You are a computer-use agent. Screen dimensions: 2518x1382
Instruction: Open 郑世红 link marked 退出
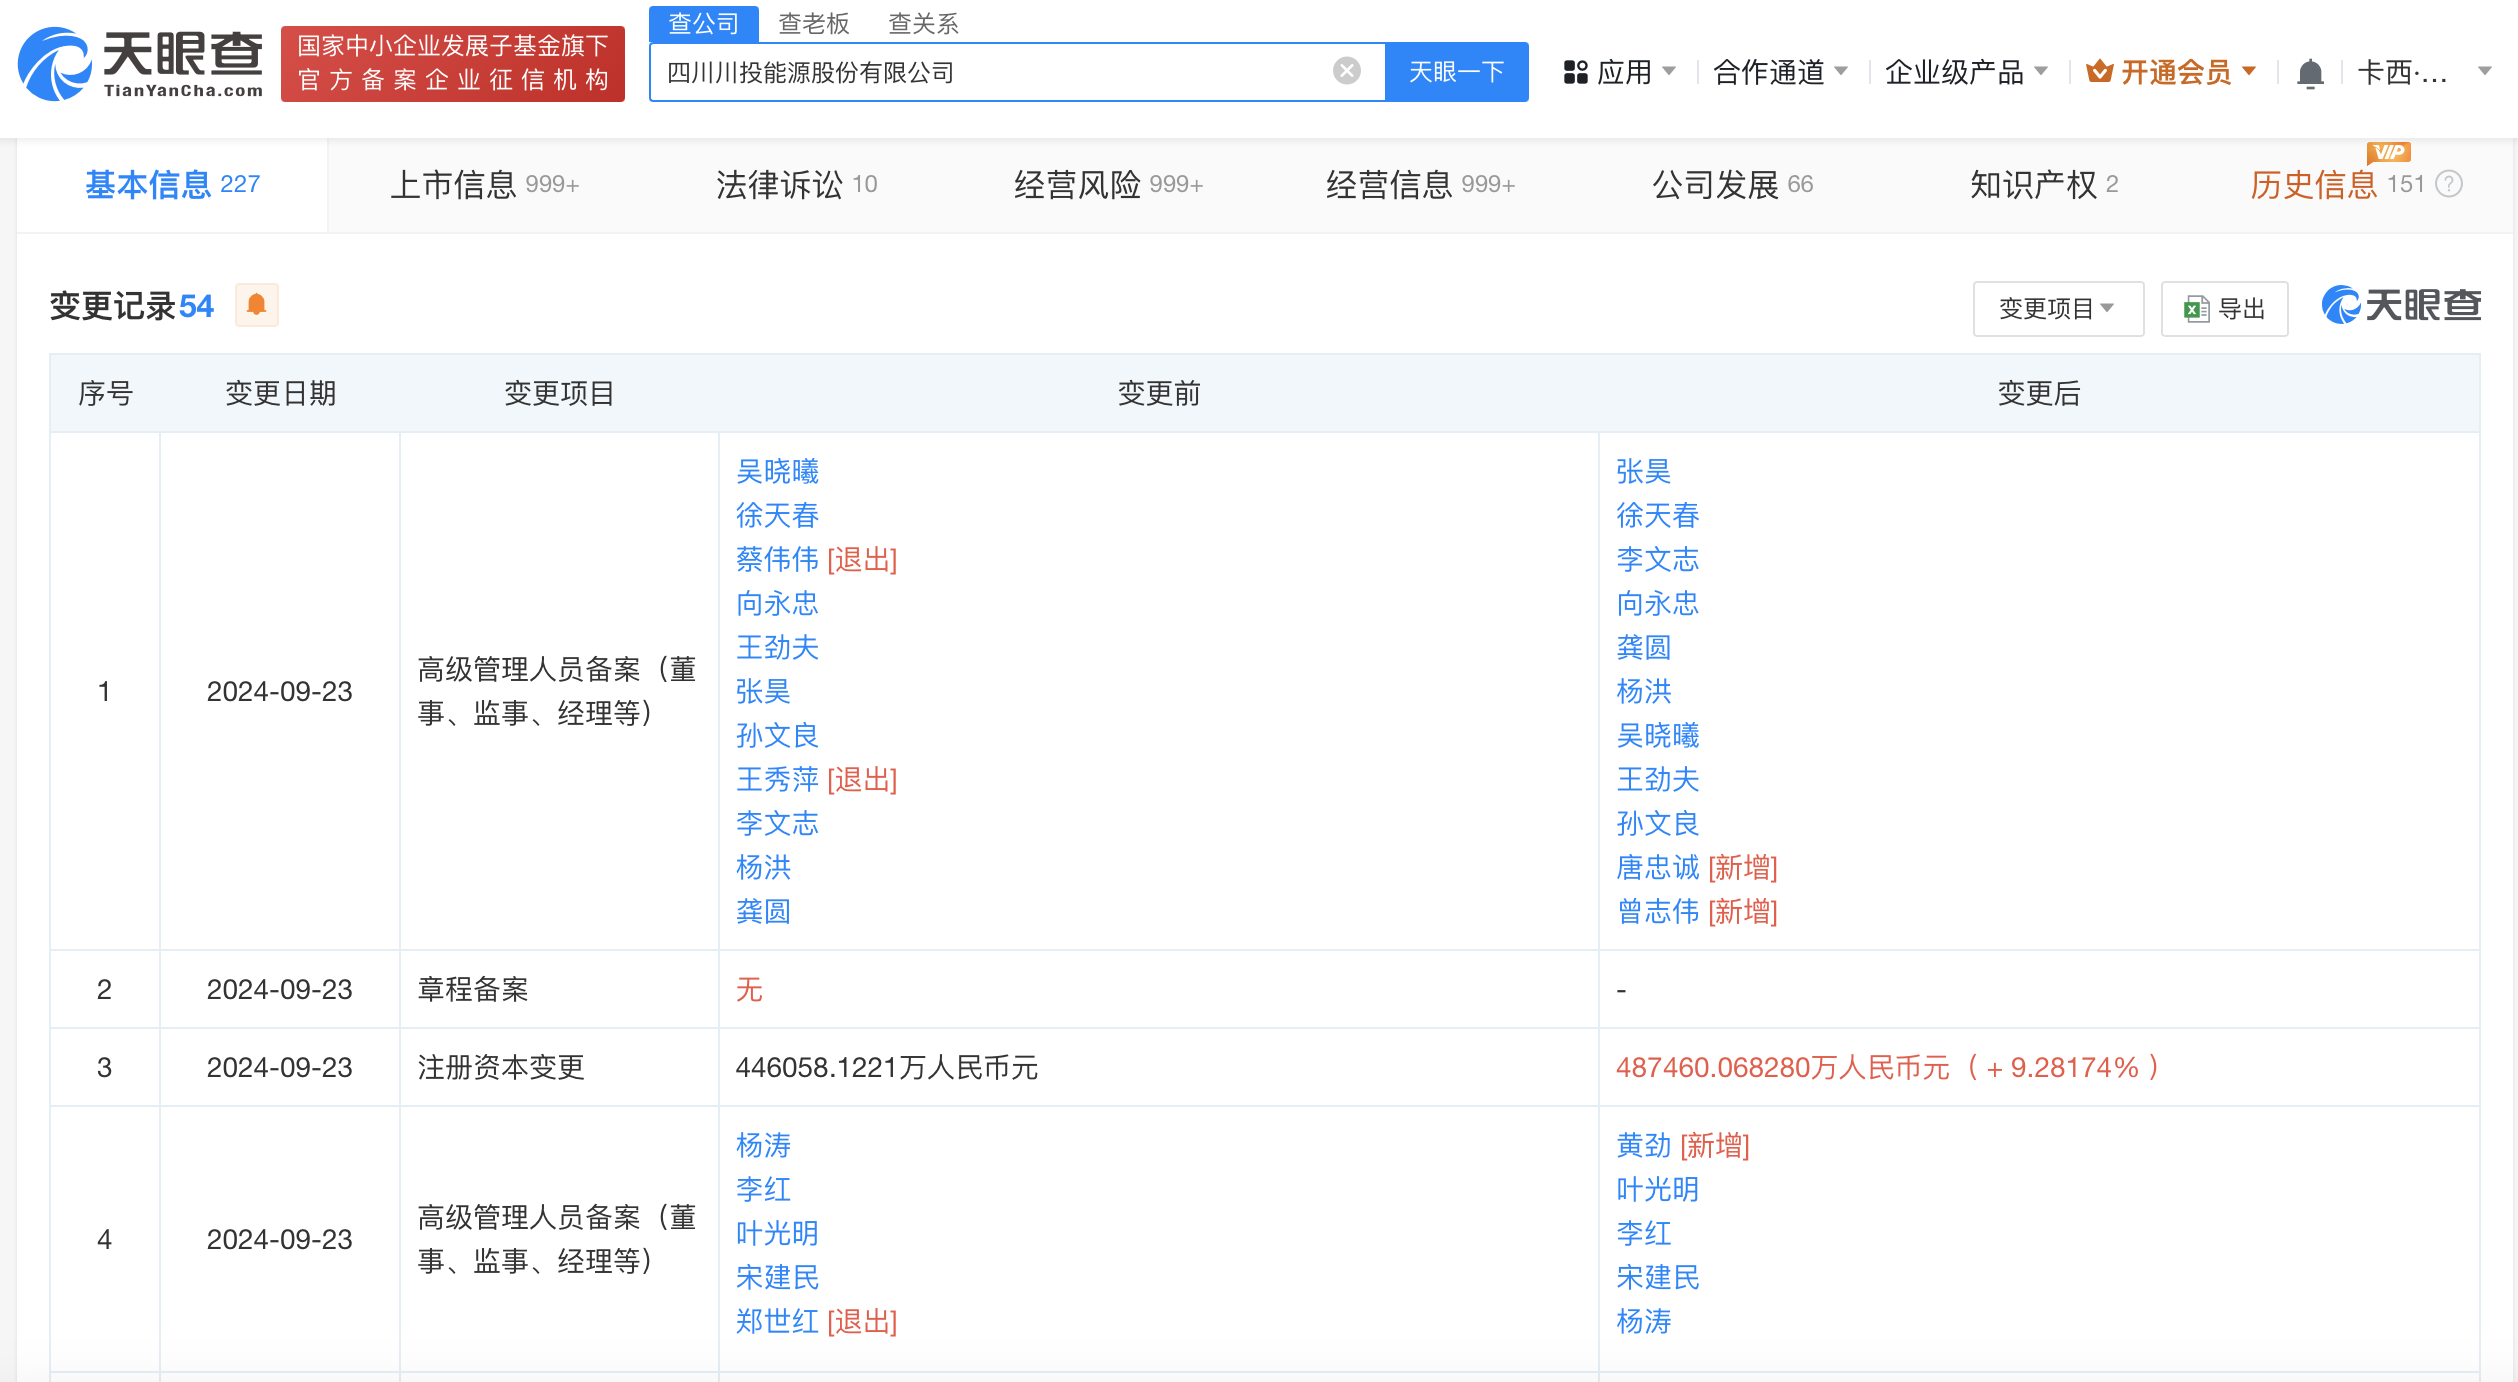[x=777, y=1321]
